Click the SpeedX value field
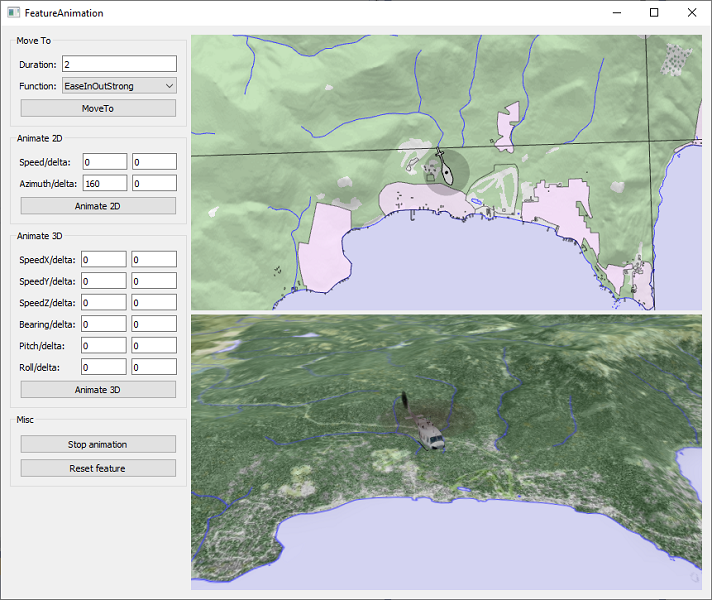Viewport: 712px width, 600px height. [104, 259]
